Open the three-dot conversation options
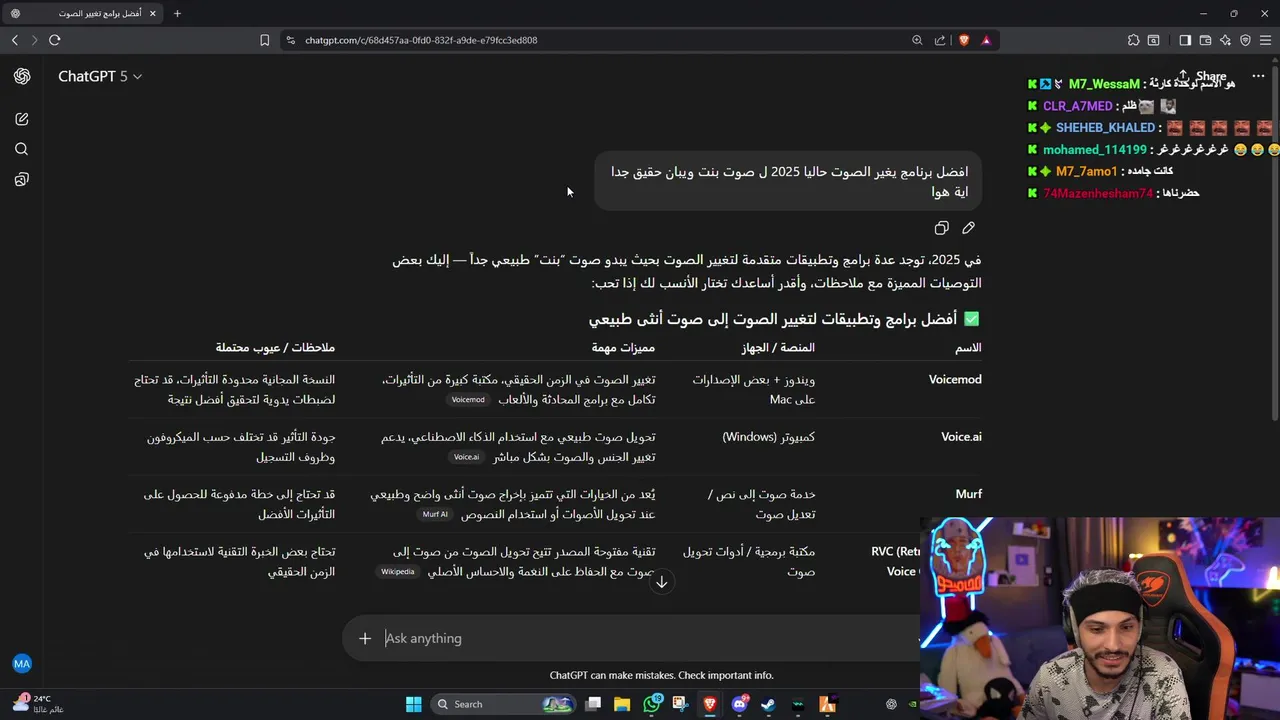This screenshot has width=1280, height=720. click(x=1258, y=76)
